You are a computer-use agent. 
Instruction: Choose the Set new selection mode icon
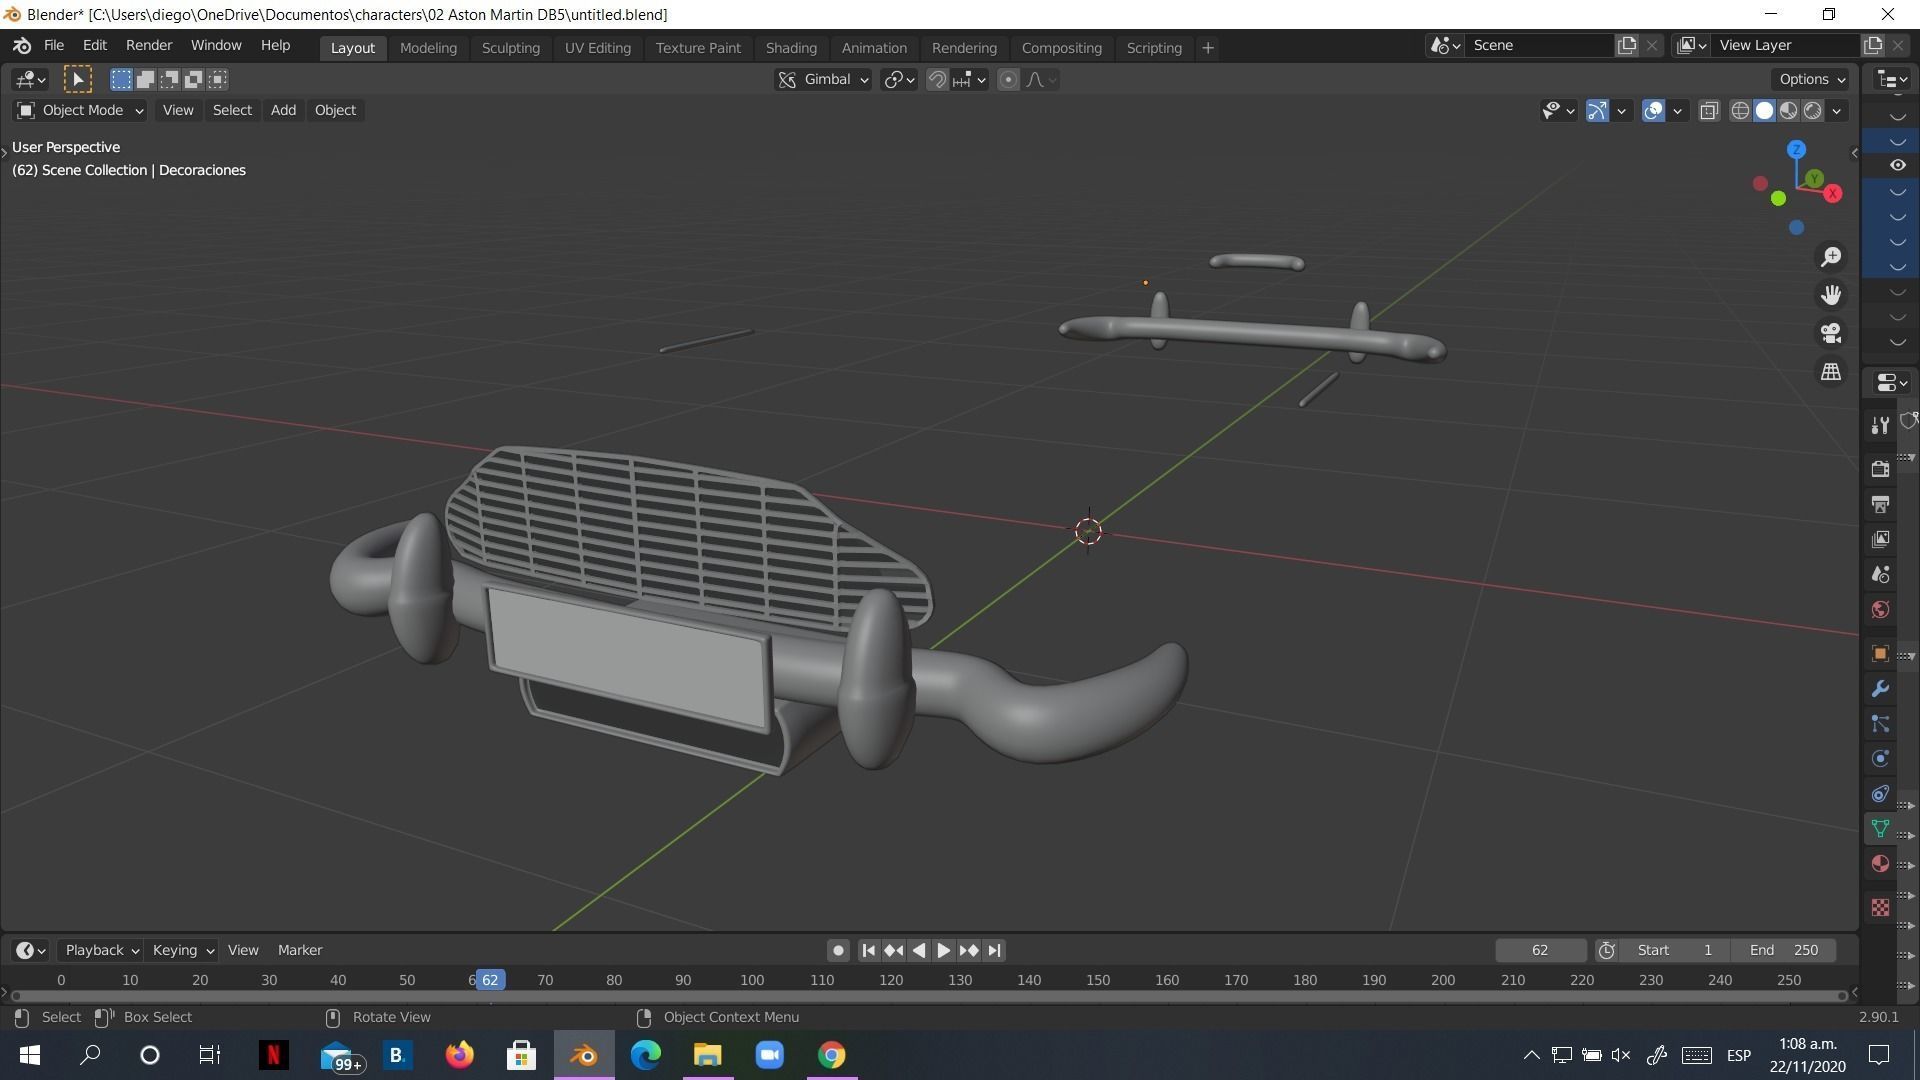(x=121, y=79)
